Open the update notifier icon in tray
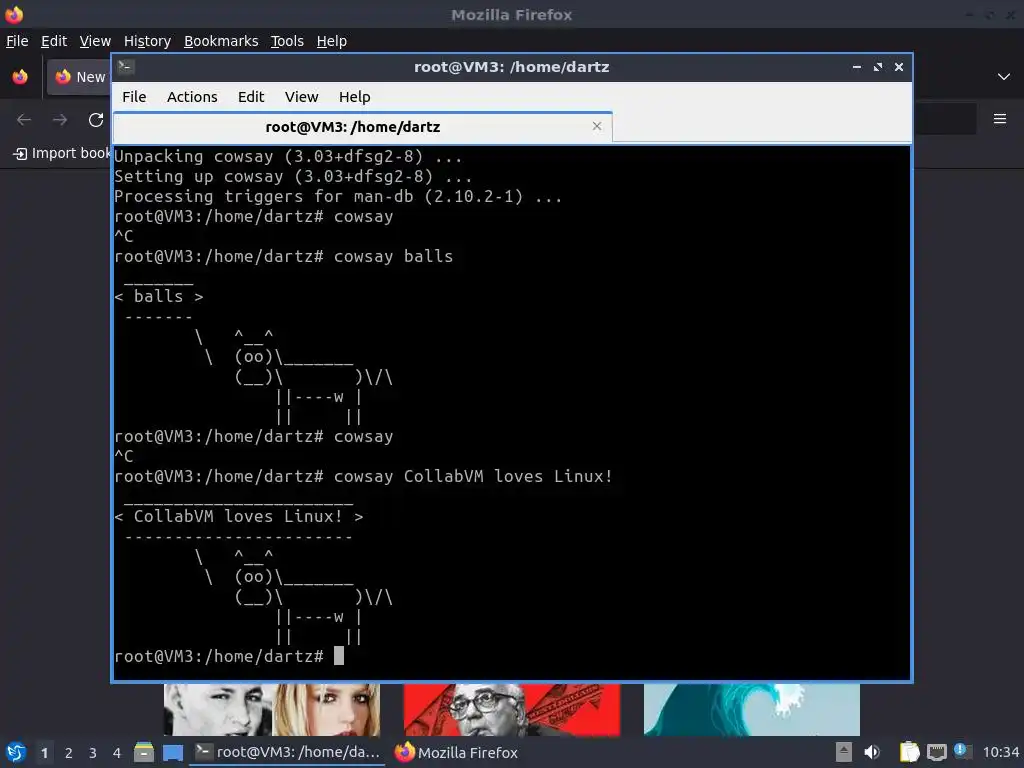The height and width of the screenshot is (768, 1024). click(x=961, y=750)
